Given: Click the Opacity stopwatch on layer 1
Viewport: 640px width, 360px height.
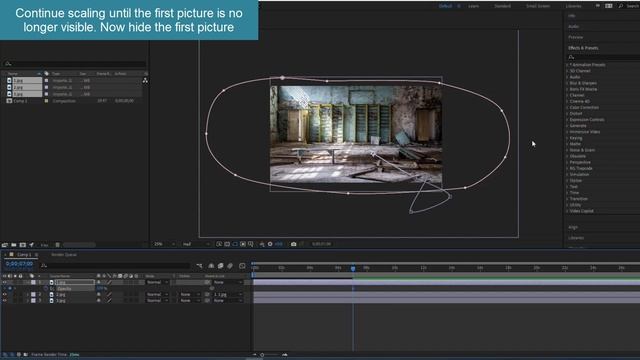Looking at the screenshot, I should (46, 289).
